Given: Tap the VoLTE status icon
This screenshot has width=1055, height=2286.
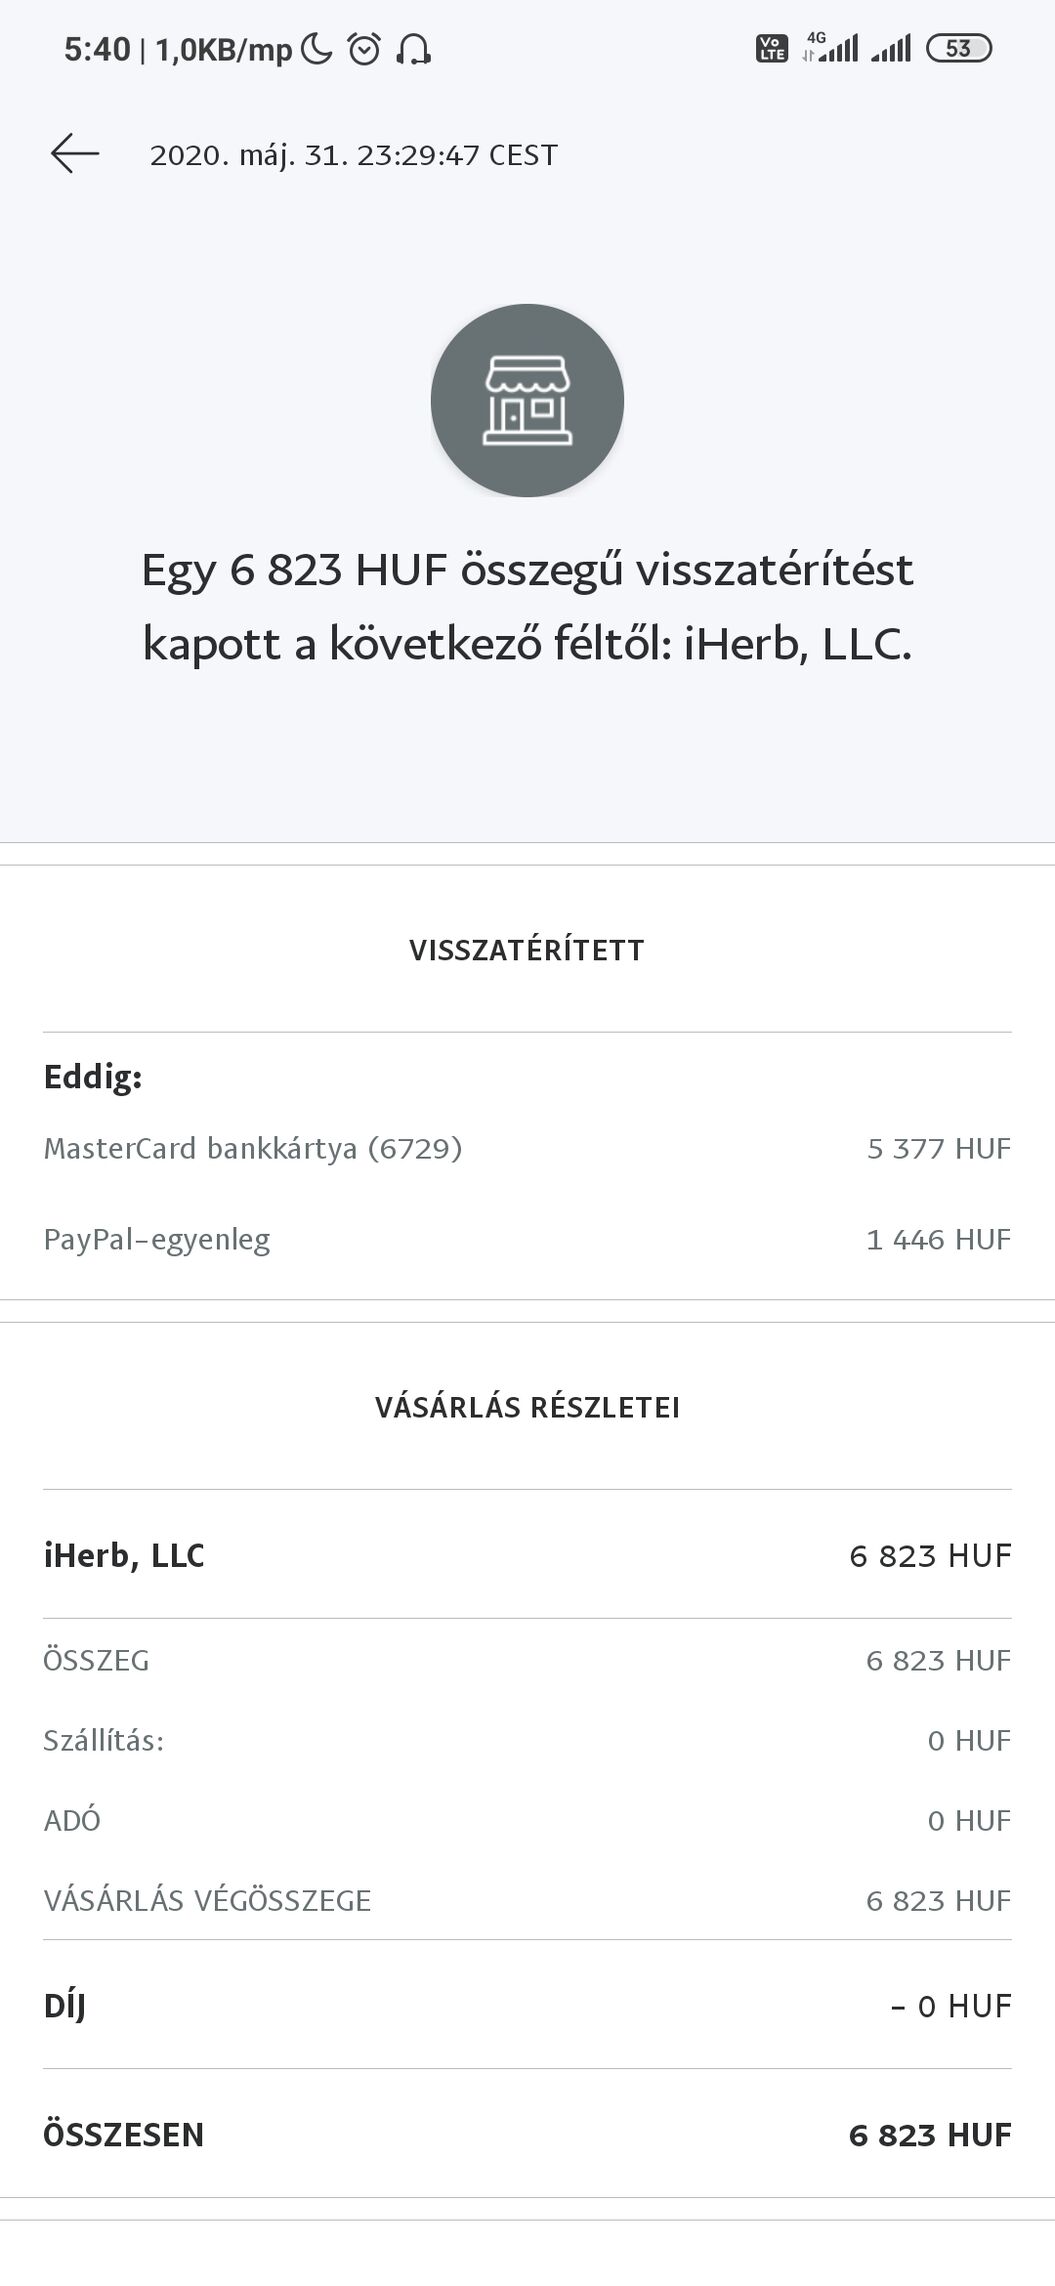Looking at the screenshot, I should pyautogui.click(x=771, y=48).
